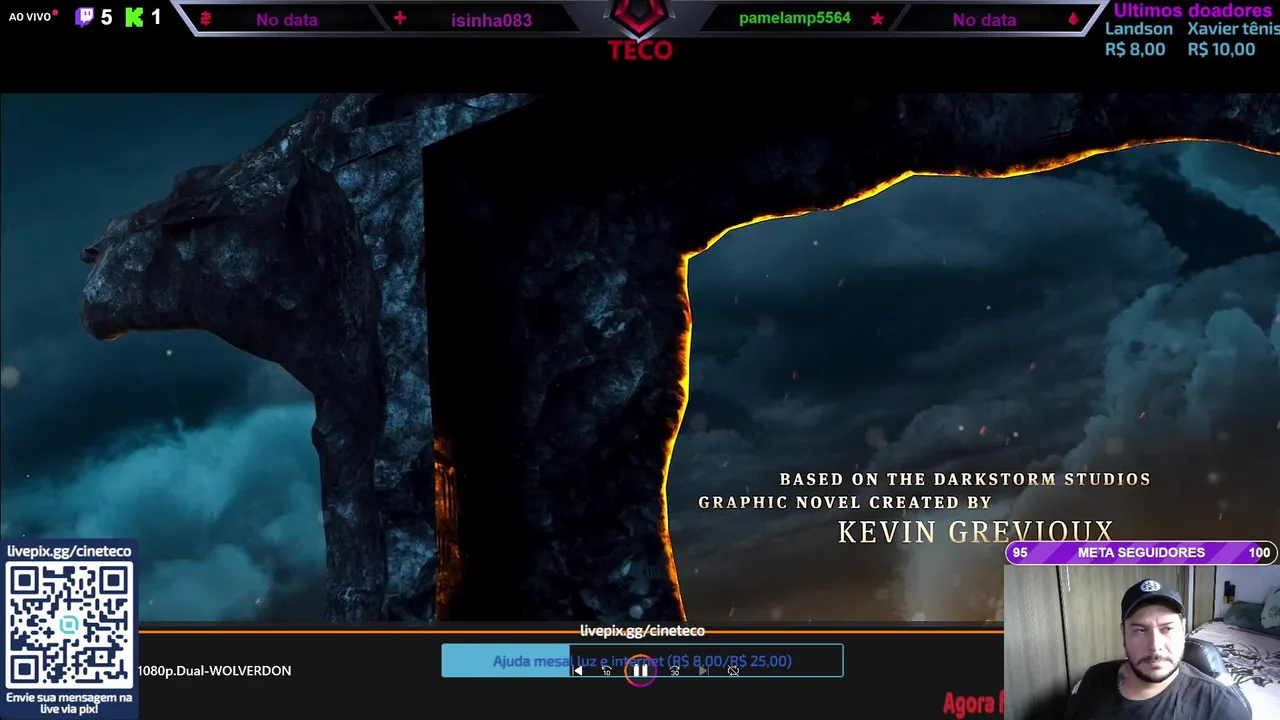The width and height of the screenshot is (1280, 720).
Task: Click the TECO channel logo
Action: tap(640, 30)
